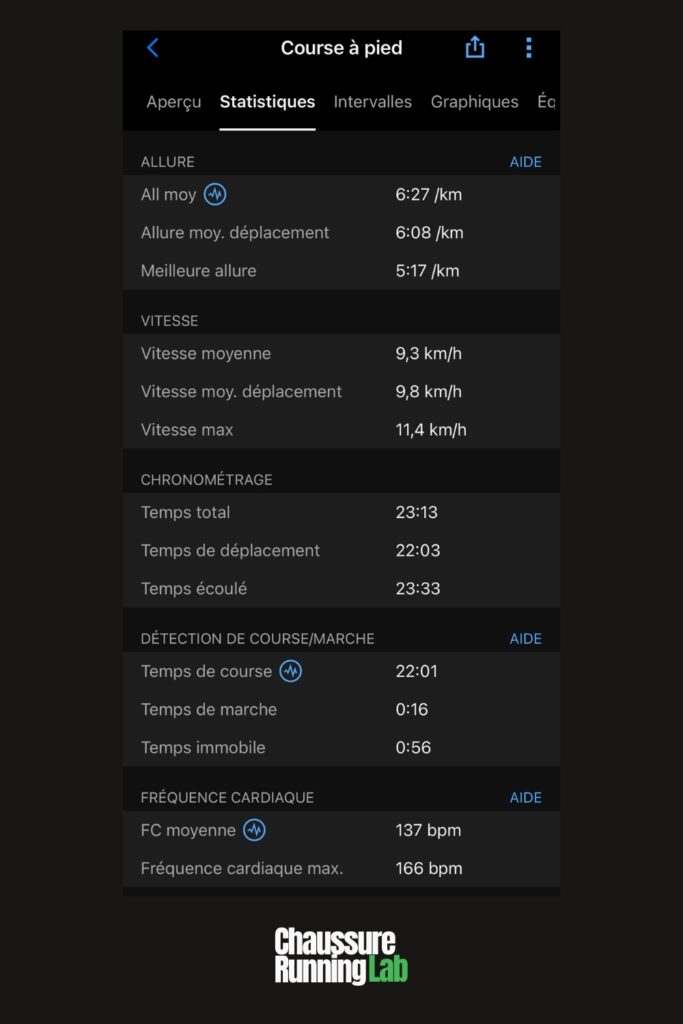683x1024 pixels.
Task: Tap the insight icon beside All moy
Action: [215, 194]
